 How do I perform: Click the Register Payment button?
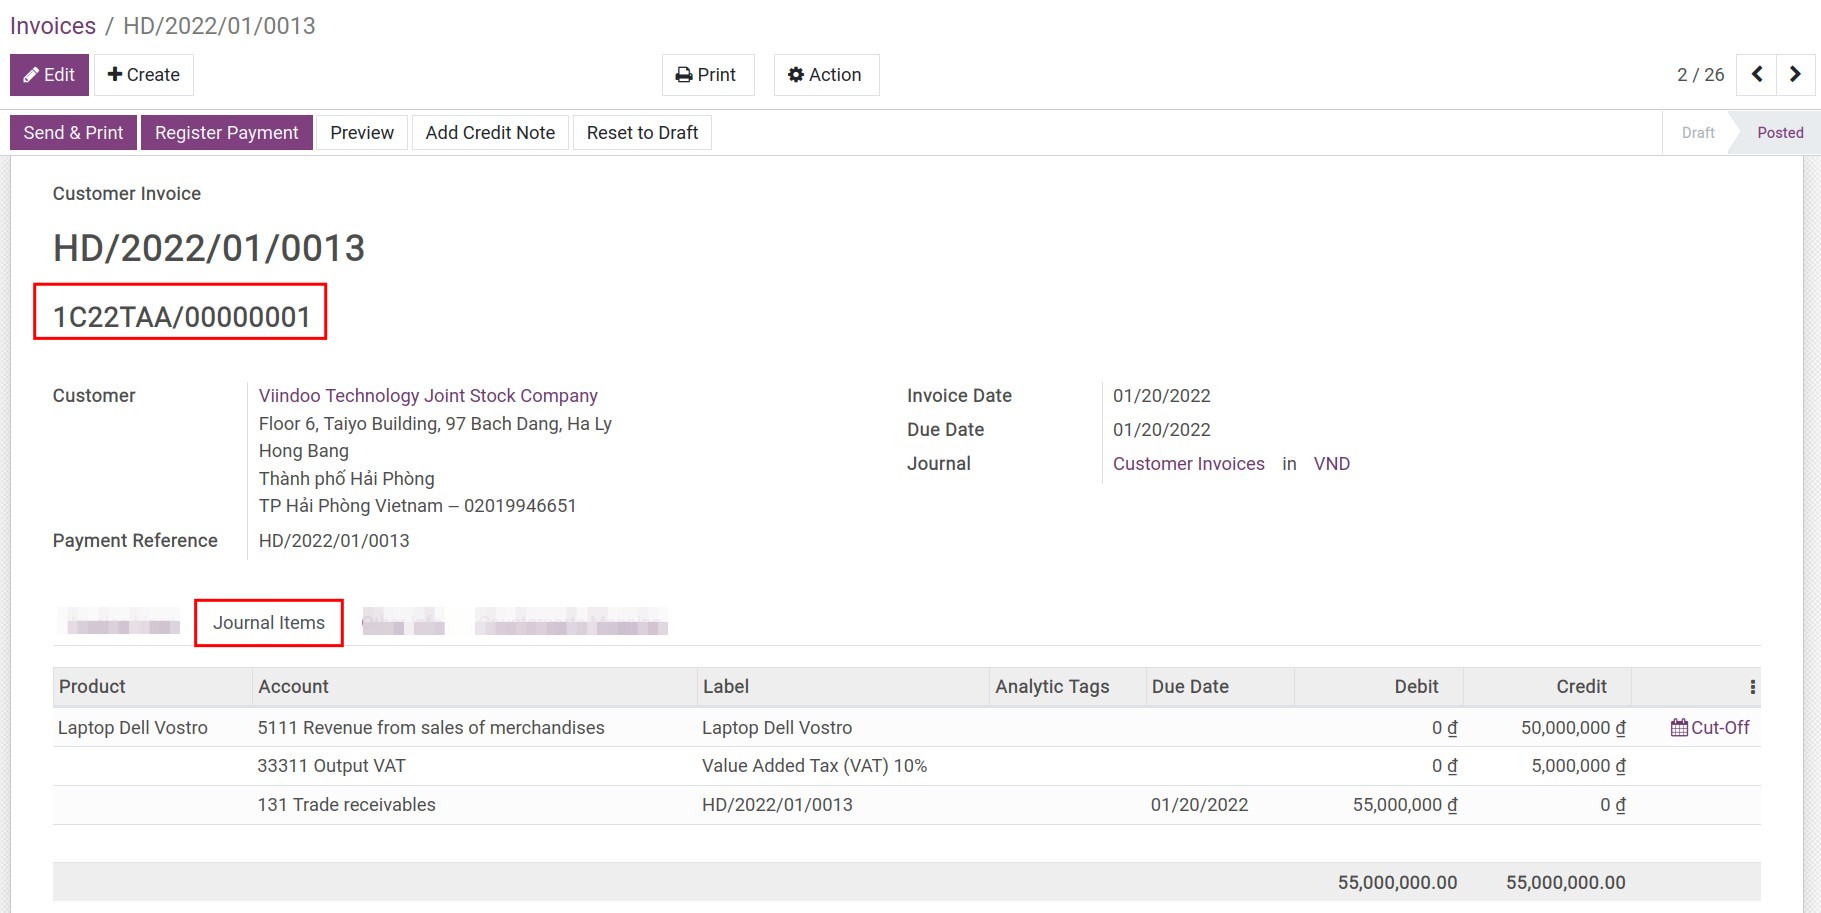(x=226, y=132)
